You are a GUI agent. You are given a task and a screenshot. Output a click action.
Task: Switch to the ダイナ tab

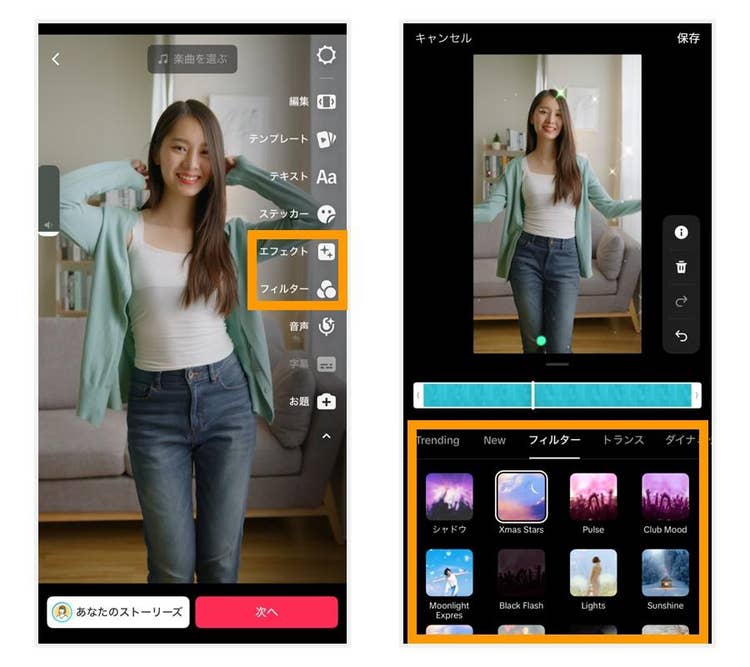(682, 440)
